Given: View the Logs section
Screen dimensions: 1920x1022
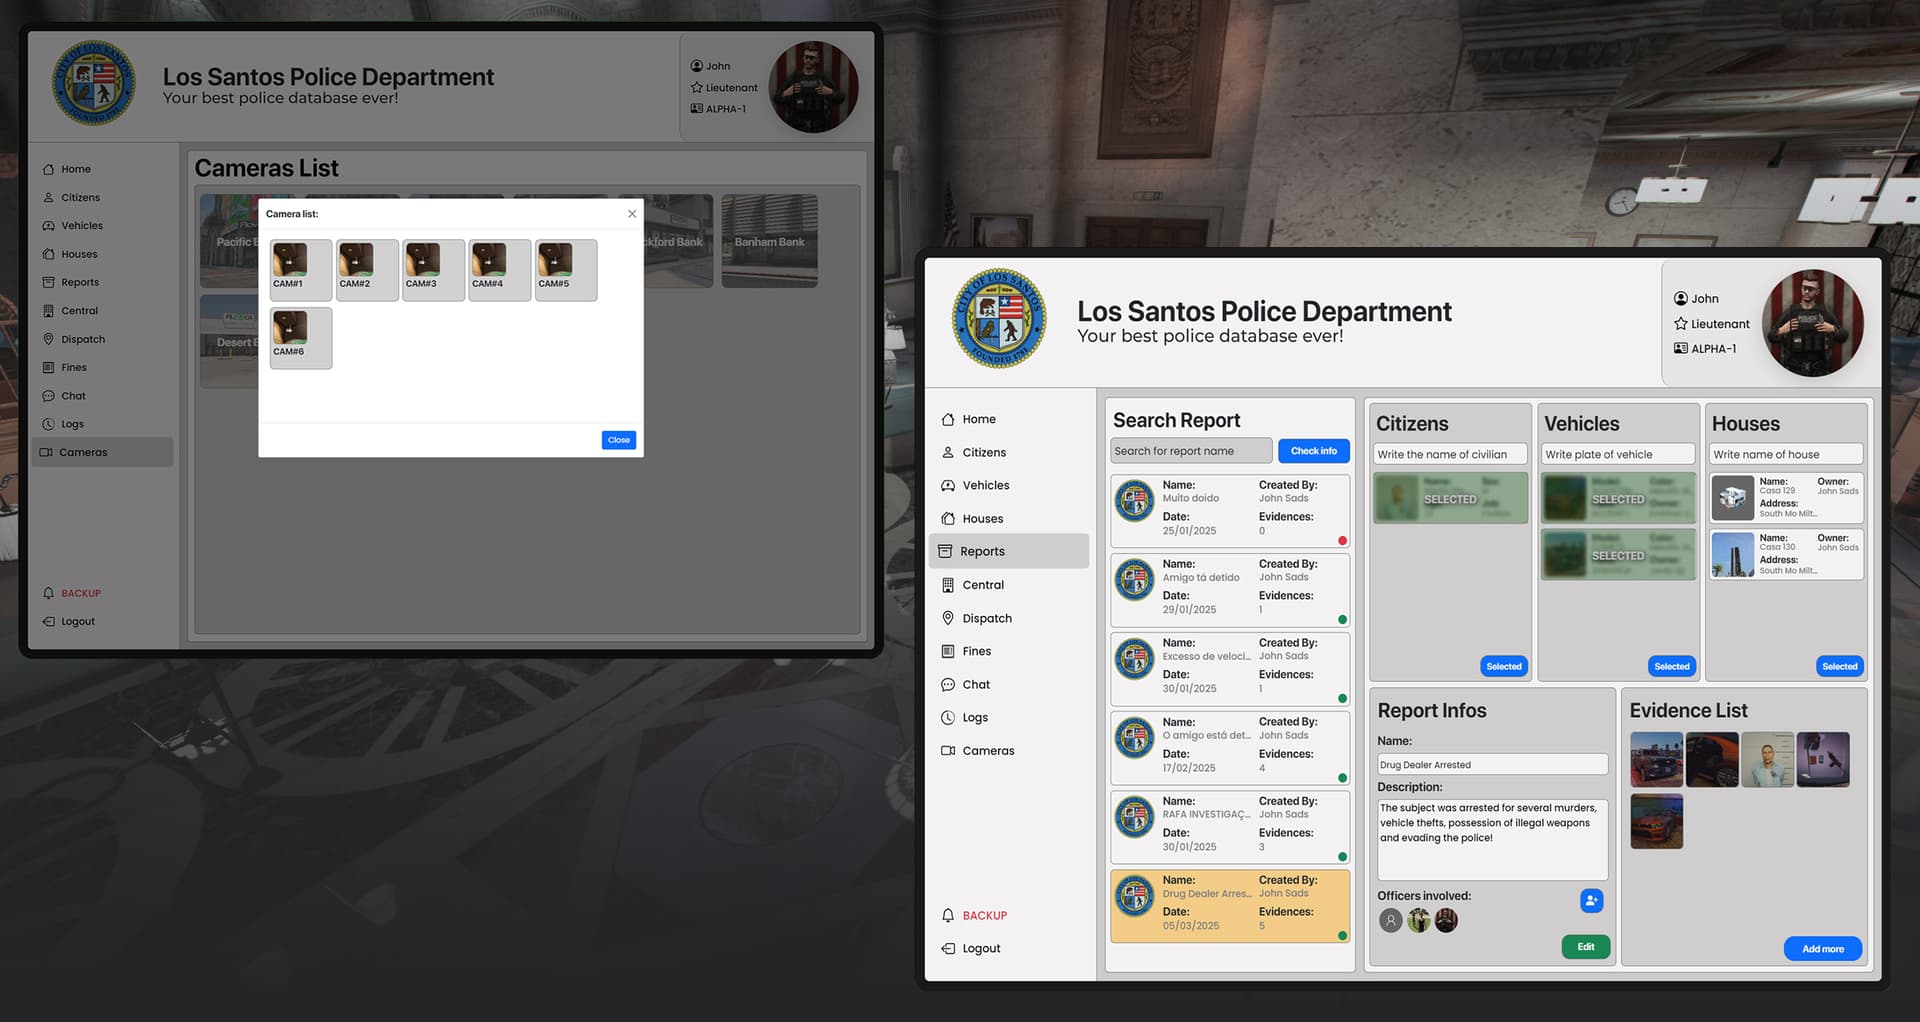Looking at the screenshot, I should click(x=973, y=717).
